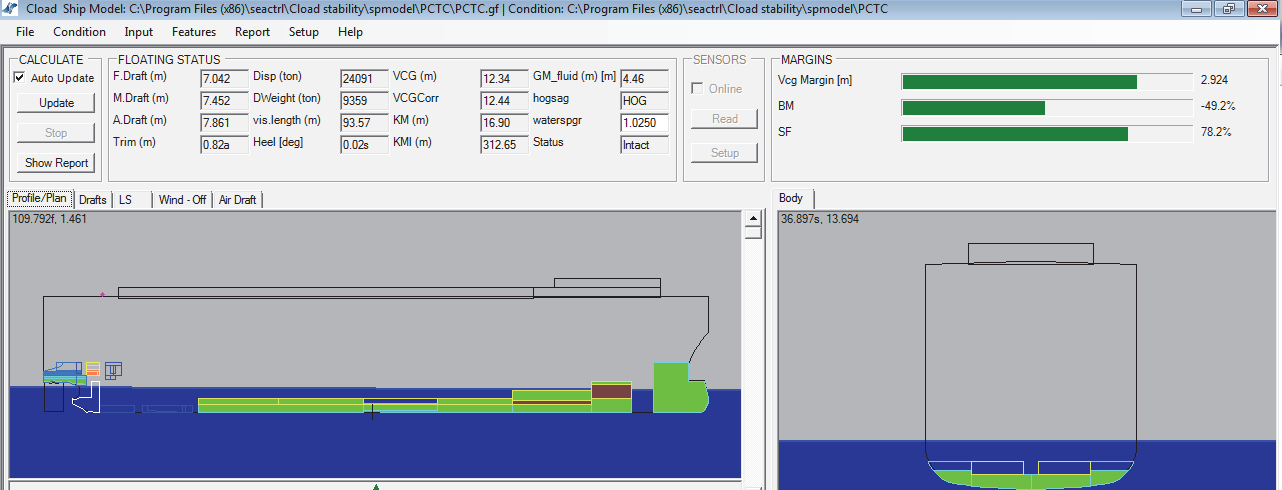Click the VCG value field 12.34
Viewport: 1282px width, 490px height.
(x=504, y=78)
